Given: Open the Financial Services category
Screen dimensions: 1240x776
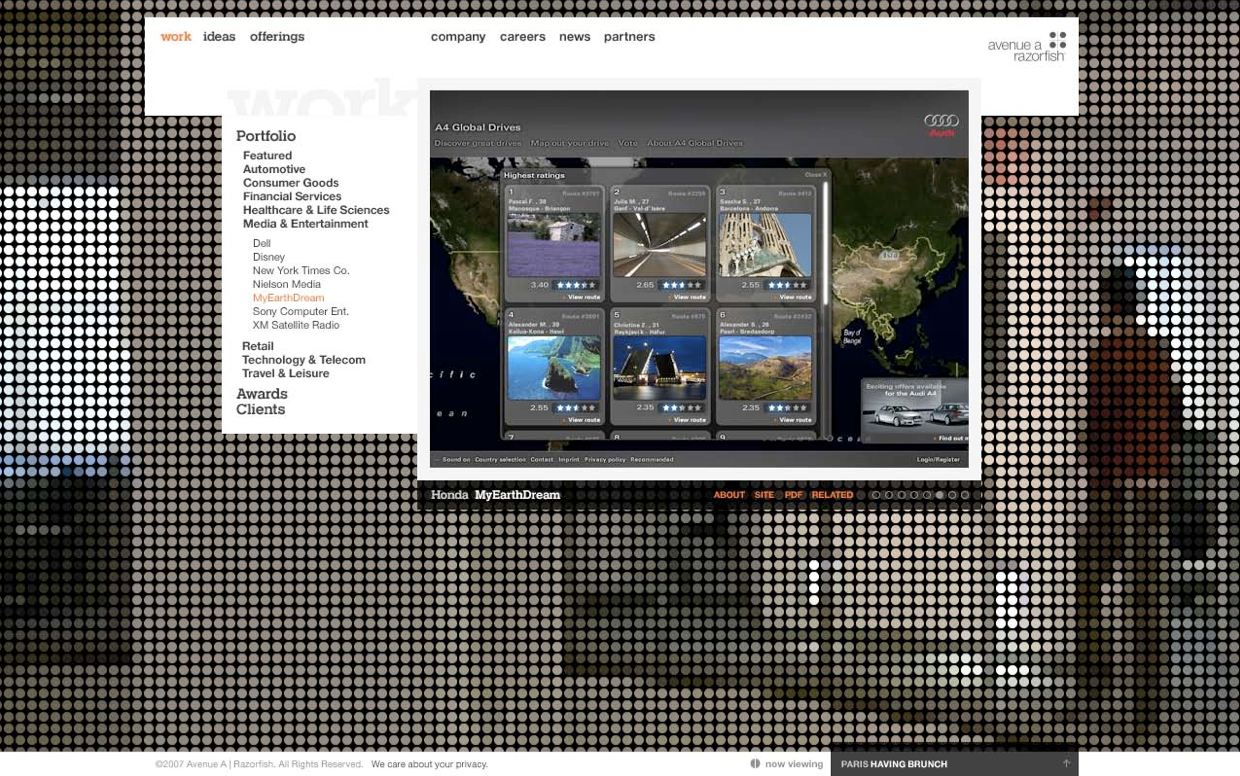Looking at the screenshot, I should pyautogui.click(x=292, y=197).
